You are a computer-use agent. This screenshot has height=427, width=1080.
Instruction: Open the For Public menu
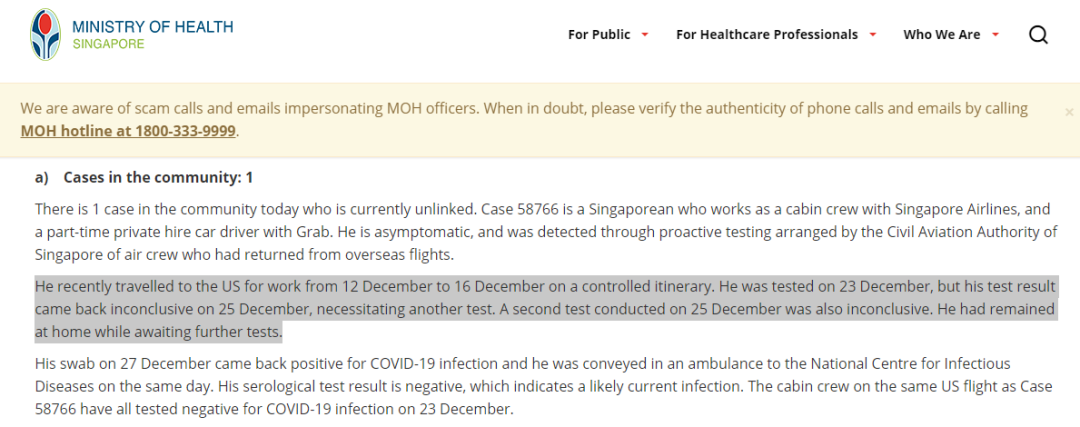coord(599,35)
